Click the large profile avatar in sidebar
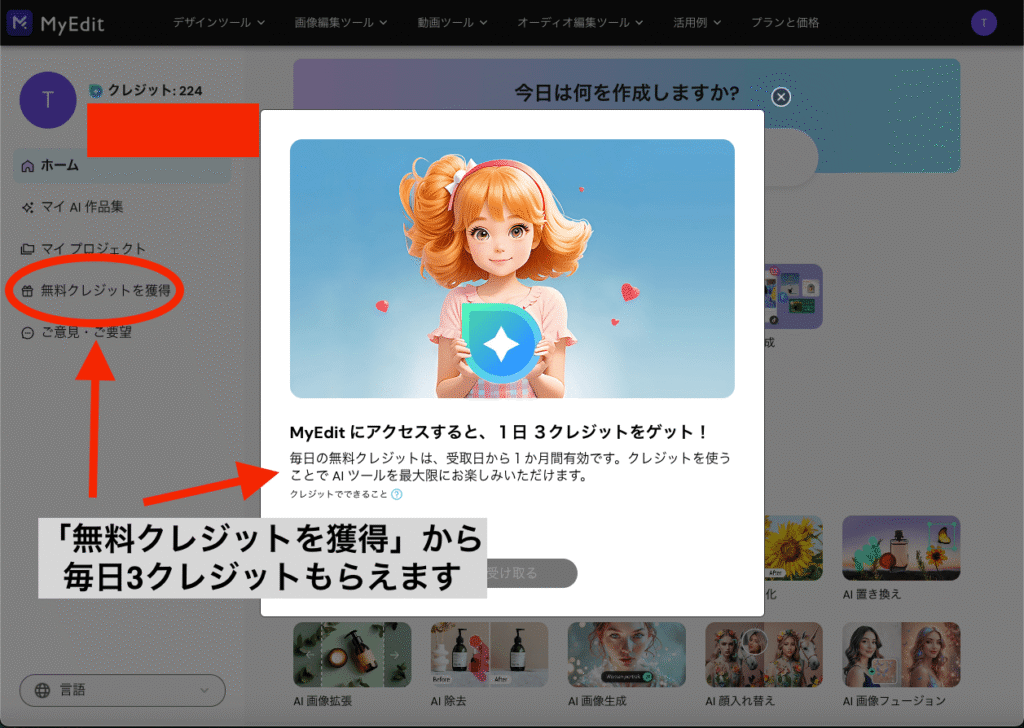This screenshot has height=728, width=1024. pos(48,100)
